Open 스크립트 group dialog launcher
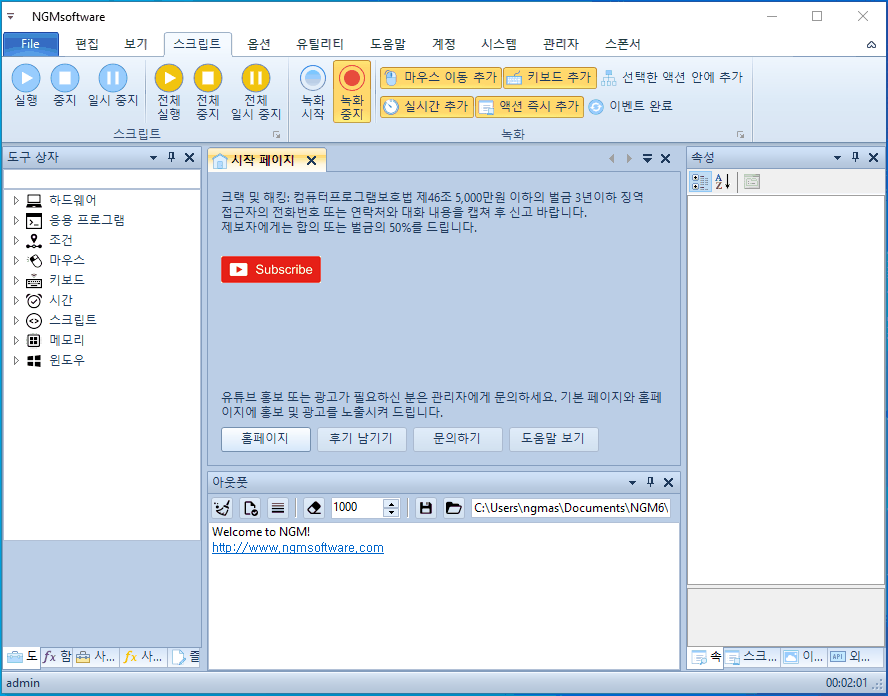This screenshot has height=696, width=888. 276,135
